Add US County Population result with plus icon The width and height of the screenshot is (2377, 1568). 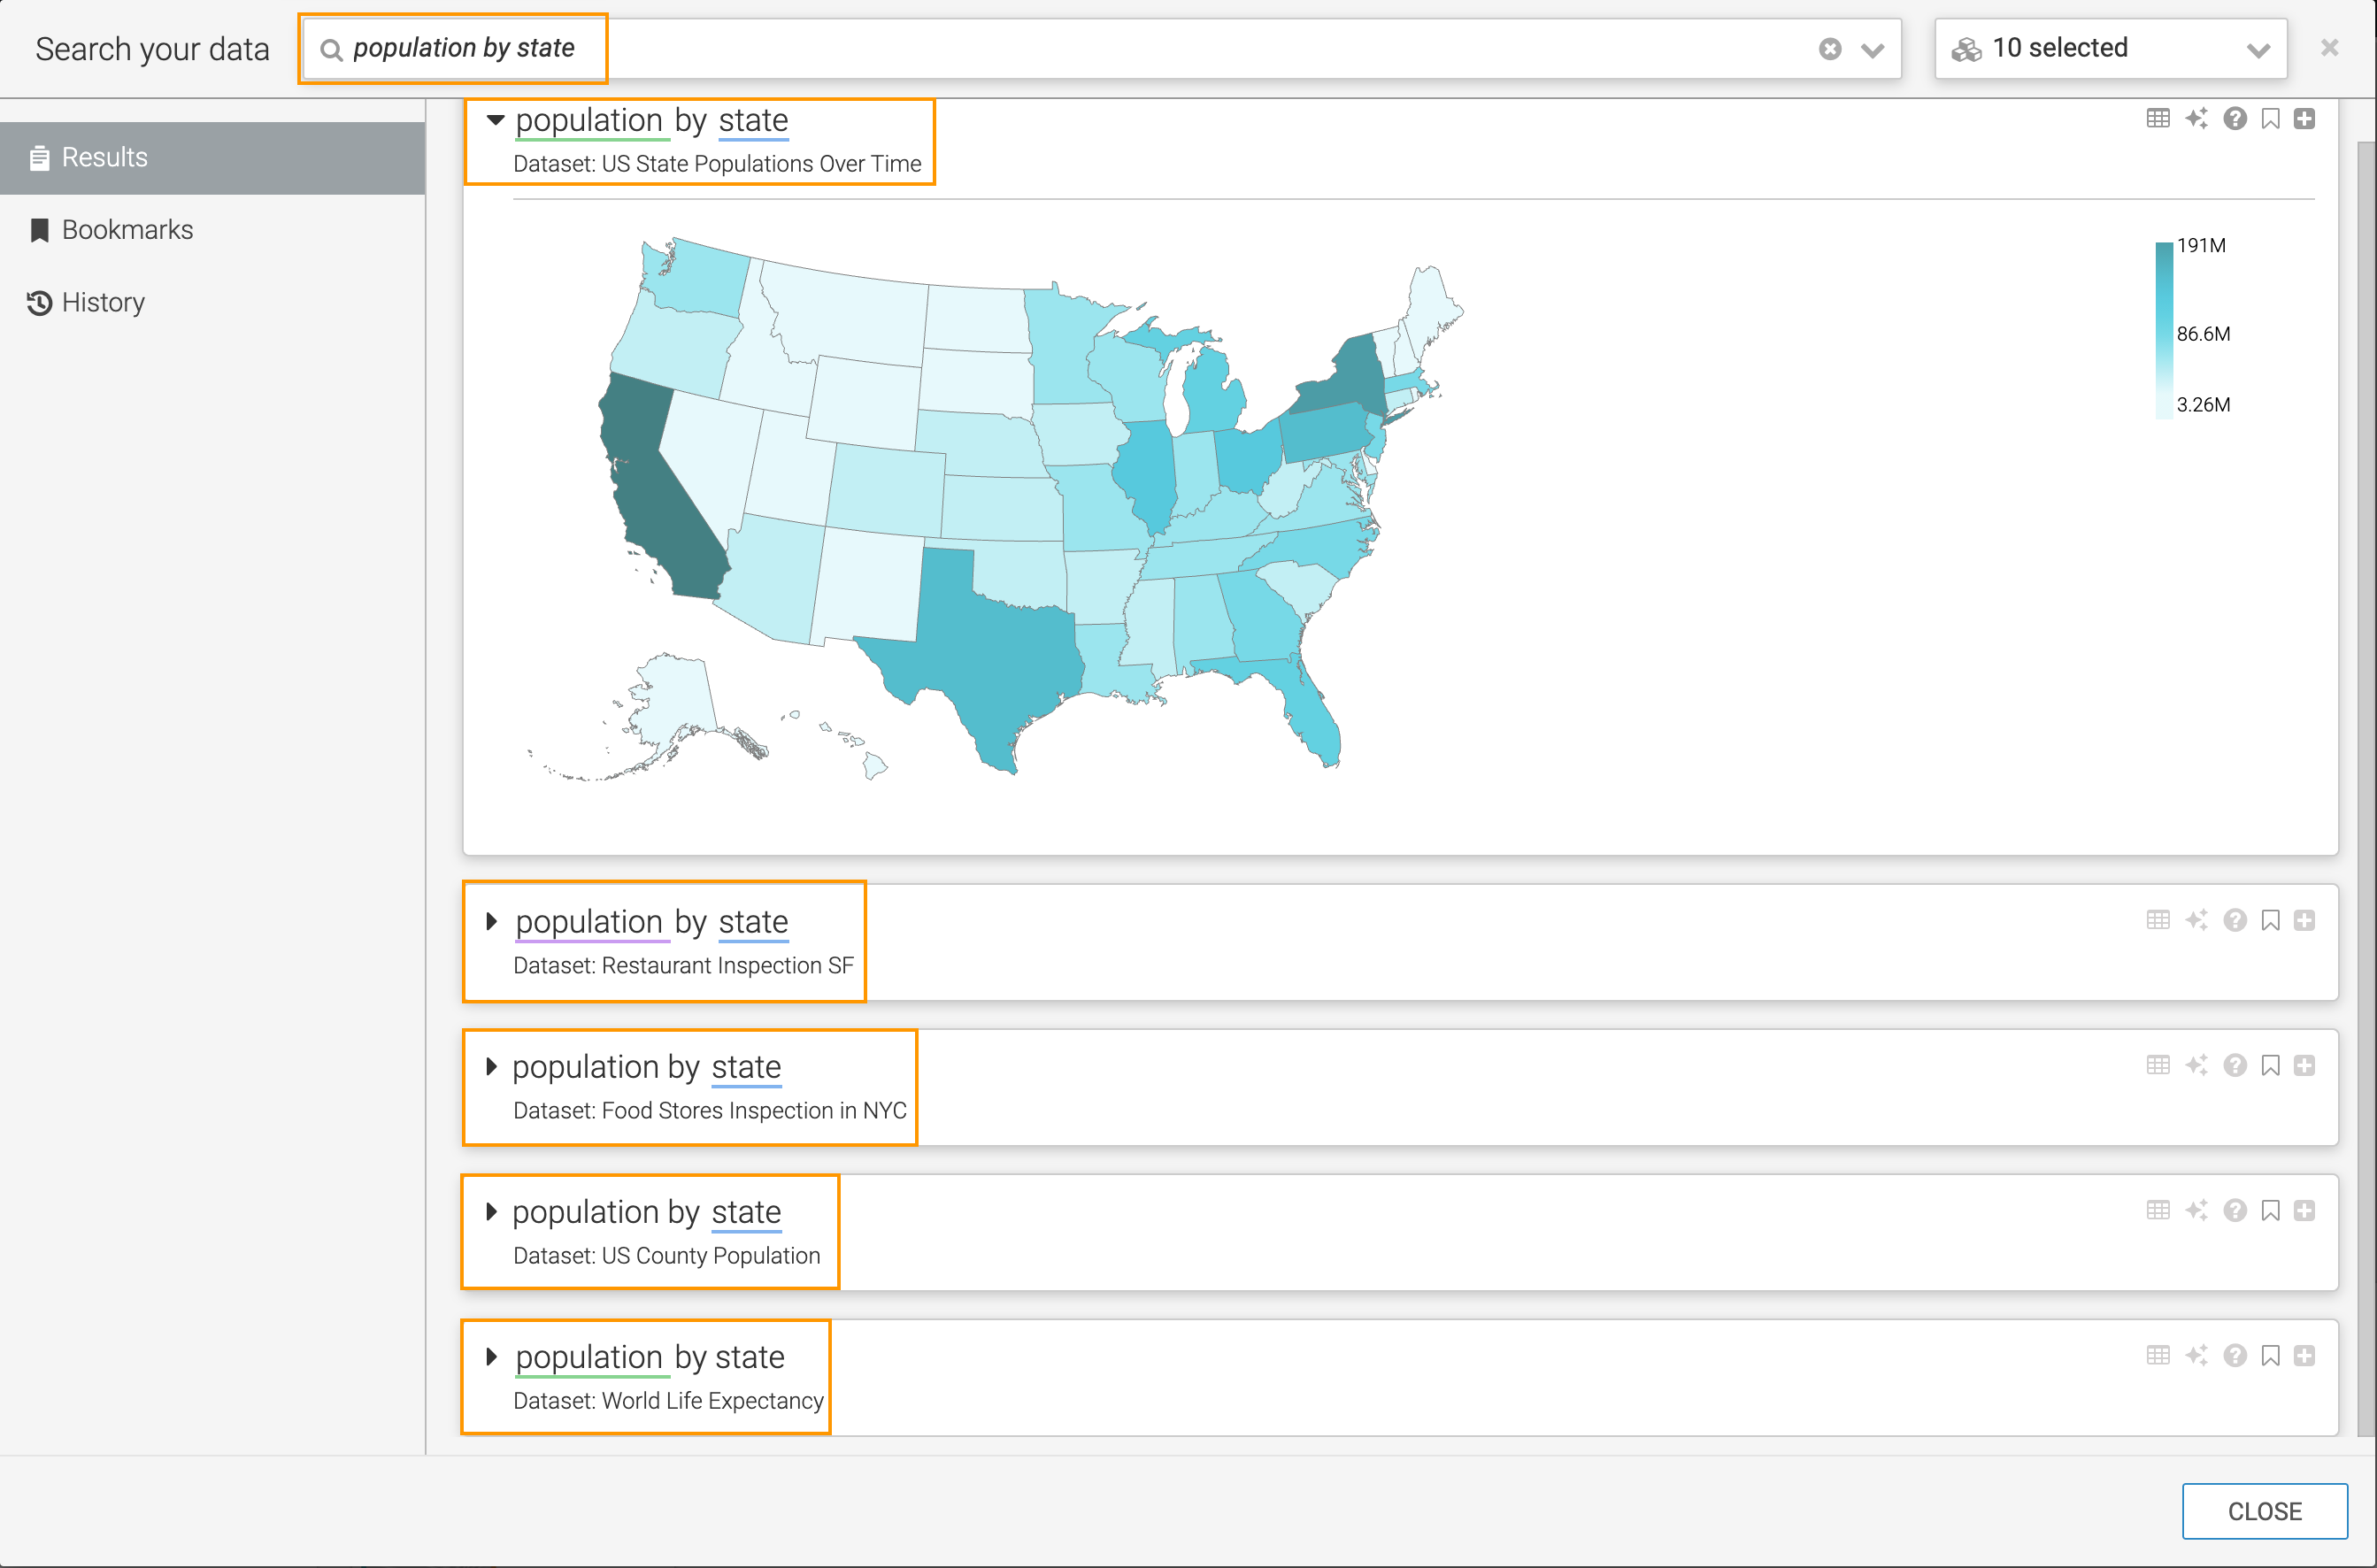[x=2304, y=1210]
